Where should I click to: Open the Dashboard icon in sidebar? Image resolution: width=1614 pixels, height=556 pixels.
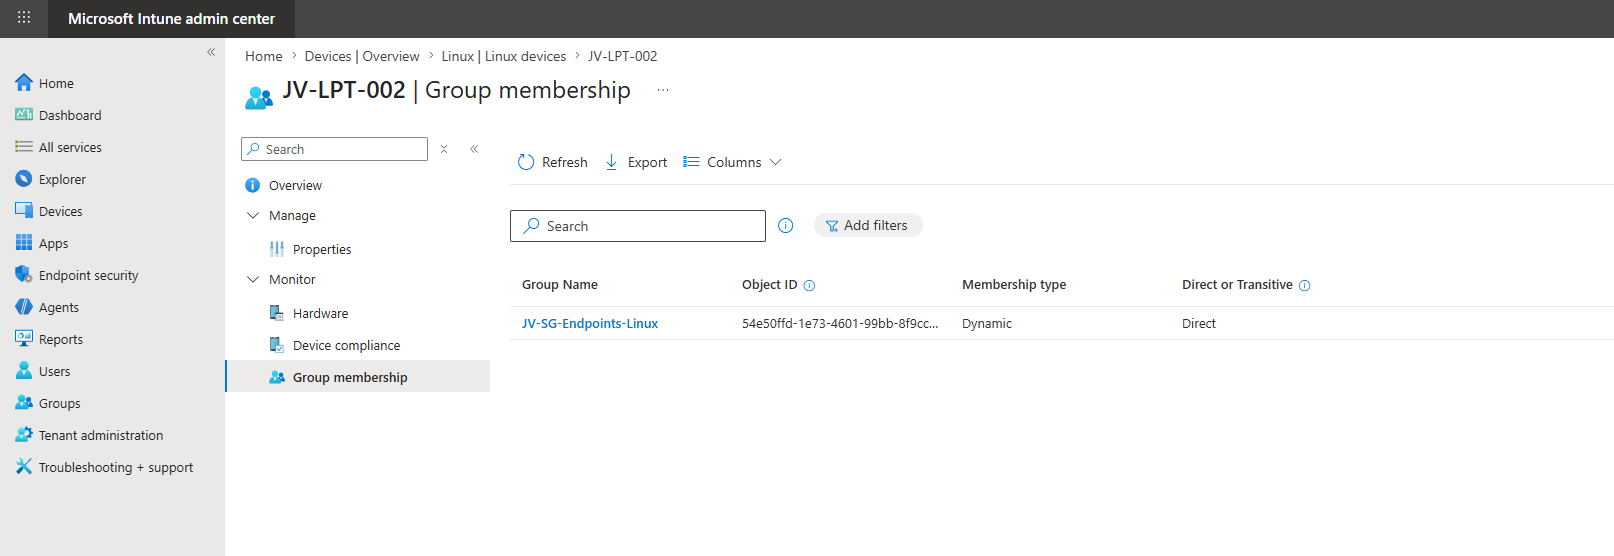point(24,115)
